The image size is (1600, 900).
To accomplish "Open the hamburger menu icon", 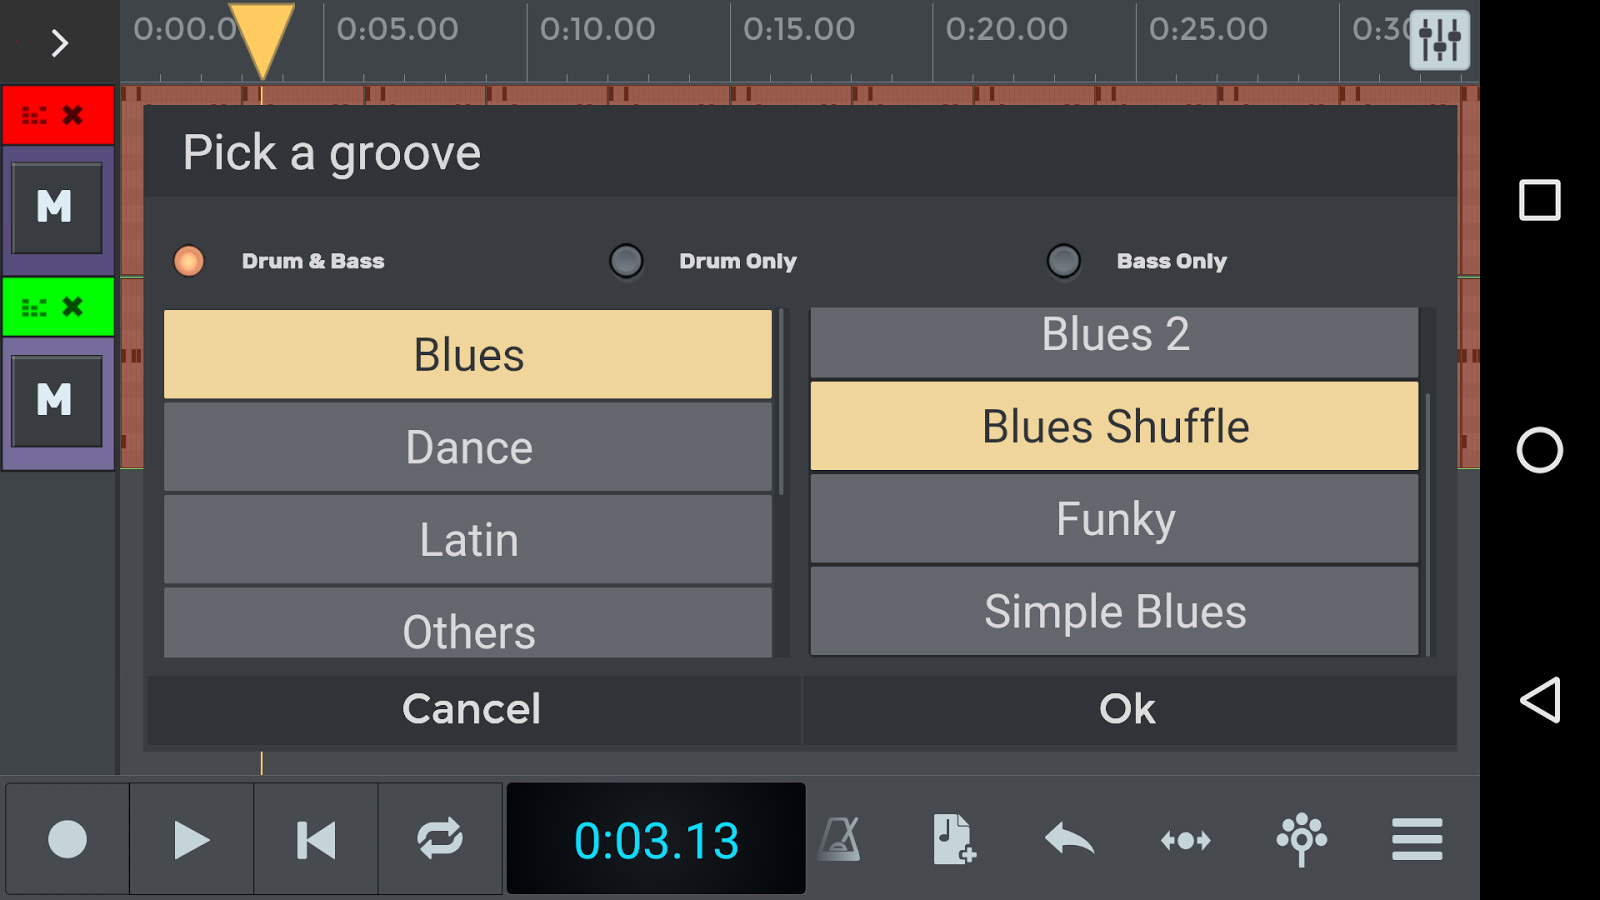I will point(1417,839).
